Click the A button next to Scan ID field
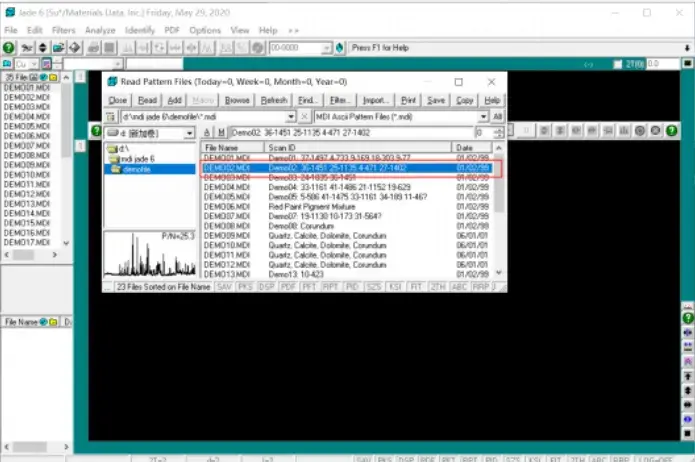Image resolution: width=695 pixels, height=462 pixels. [207, 133]
